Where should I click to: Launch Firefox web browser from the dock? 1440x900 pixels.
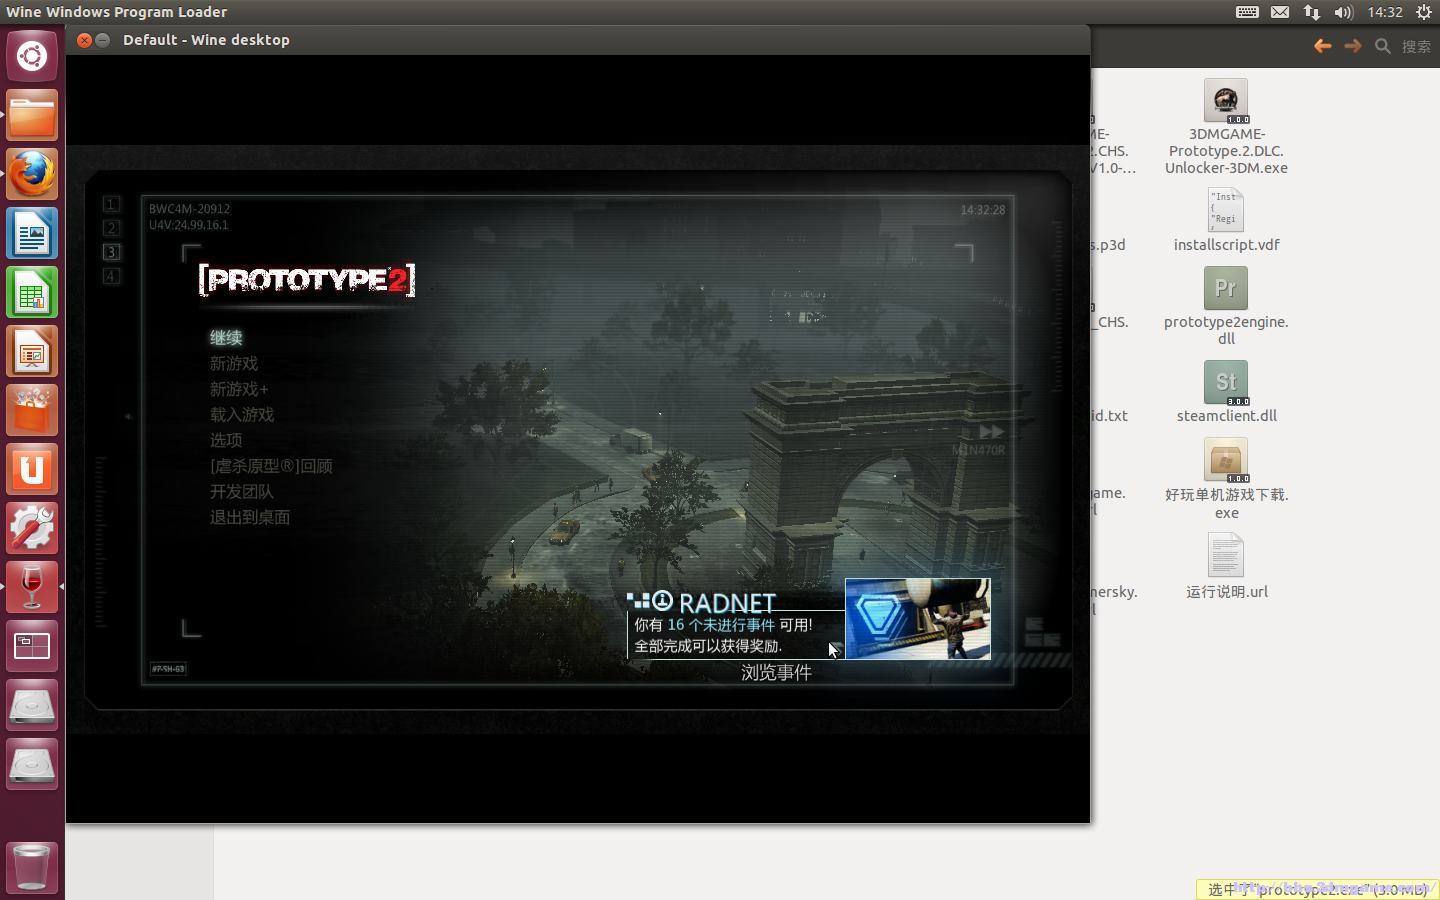[x=32, y=174]
